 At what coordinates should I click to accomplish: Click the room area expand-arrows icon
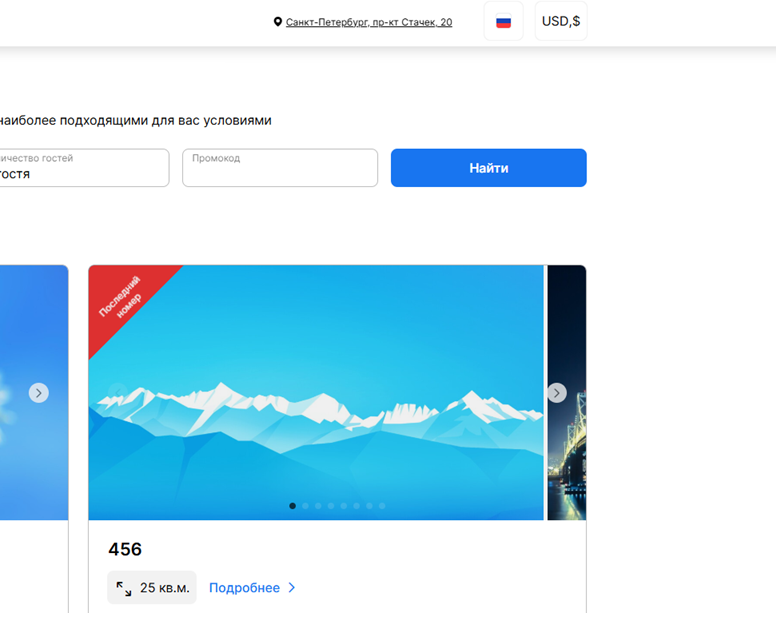(x=124, y=588)
